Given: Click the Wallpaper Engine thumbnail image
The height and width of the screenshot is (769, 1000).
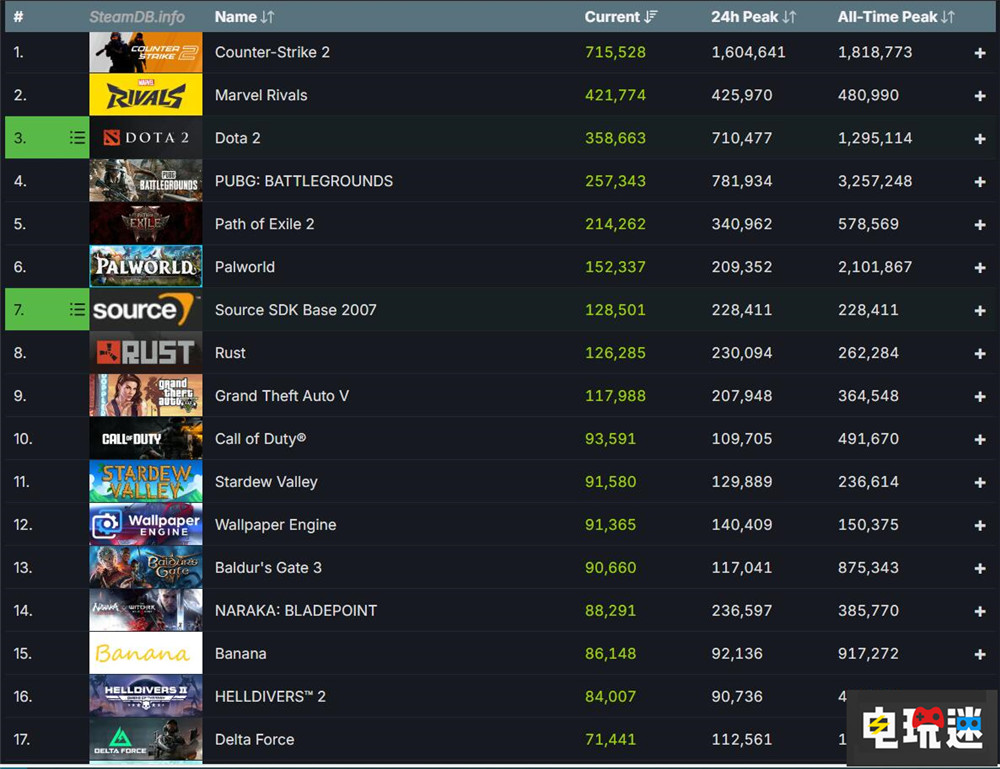Looking at the screenshot, I should coord(146,525).
